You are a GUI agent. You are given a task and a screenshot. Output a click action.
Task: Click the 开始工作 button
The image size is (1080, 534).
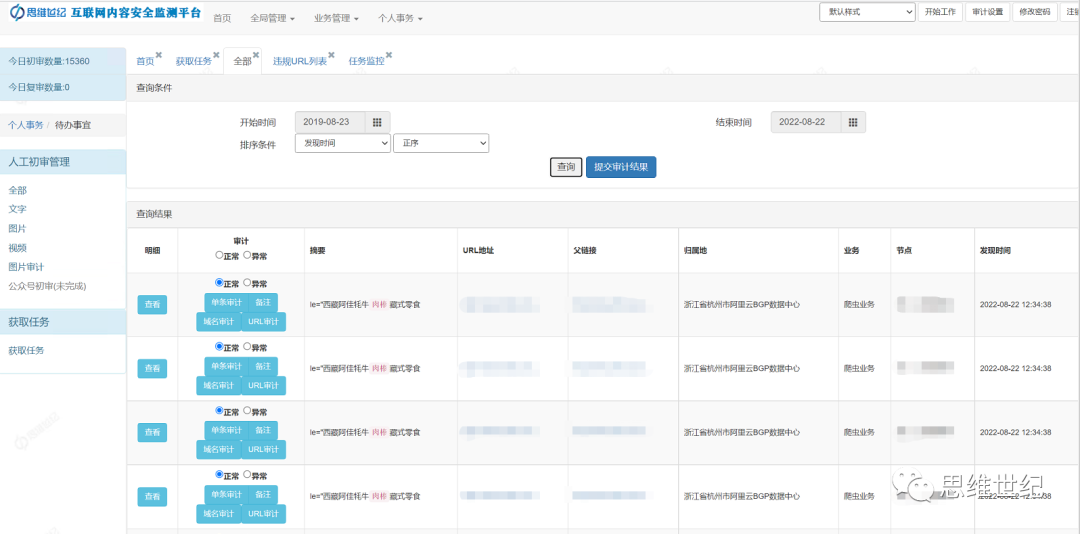tap(940, 12)
